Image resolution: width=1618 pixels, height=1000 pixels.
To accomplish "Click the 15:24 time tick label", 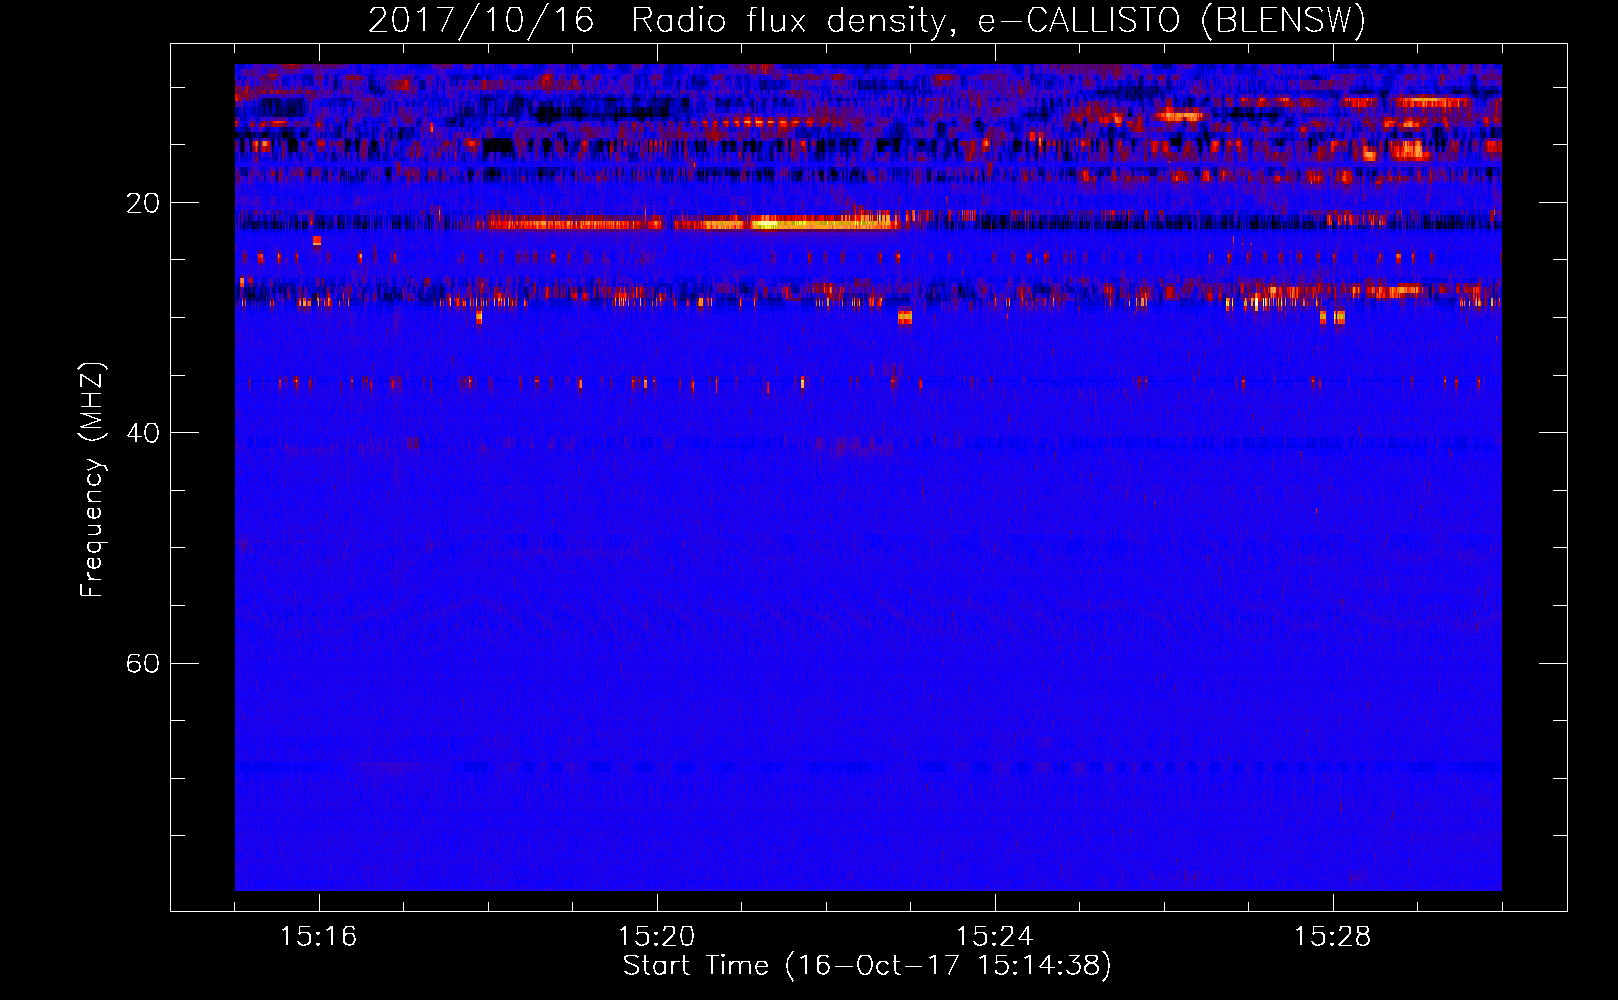I will pyautogui.click(x=994, y=937).
